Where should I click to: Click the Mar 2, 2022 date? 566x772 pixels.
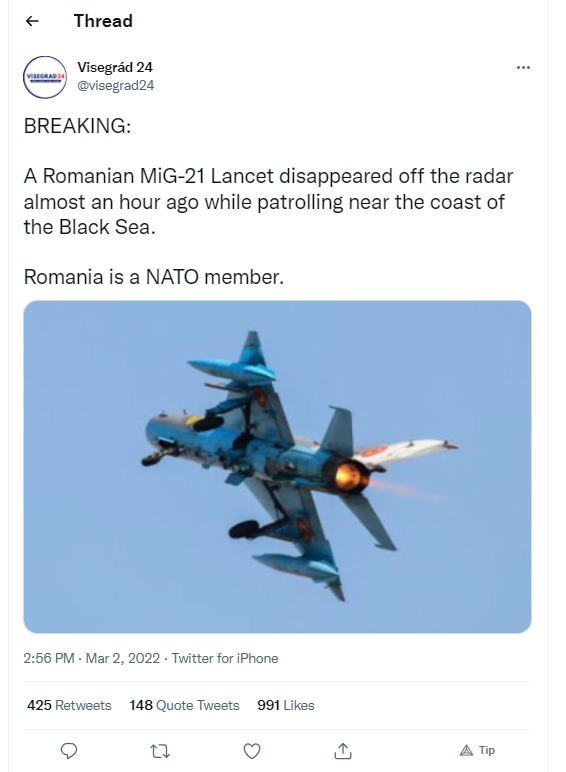click(123, 658)
